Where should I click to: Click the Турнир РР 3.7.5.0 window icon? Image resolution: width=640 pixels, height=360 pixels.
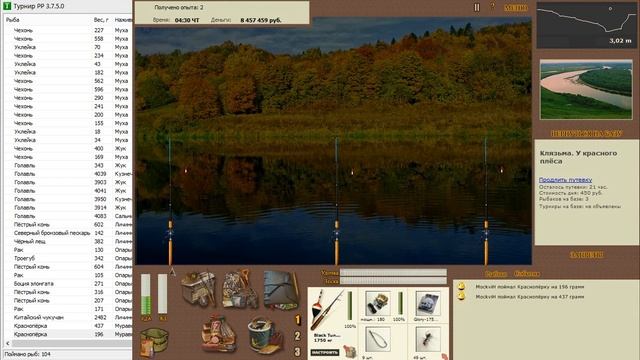(7, 6)
